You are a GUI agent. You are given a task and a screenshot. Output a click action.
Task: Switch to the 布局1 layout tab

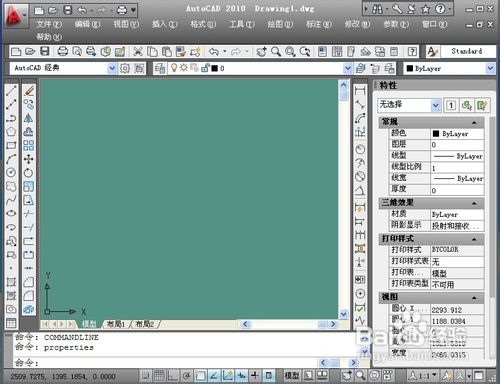(x=116, y=324)
